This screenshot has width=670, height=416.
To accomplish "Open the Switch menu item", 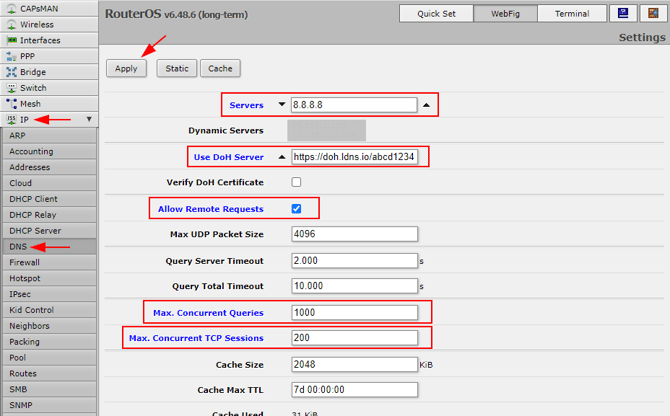I will point(33,88).
